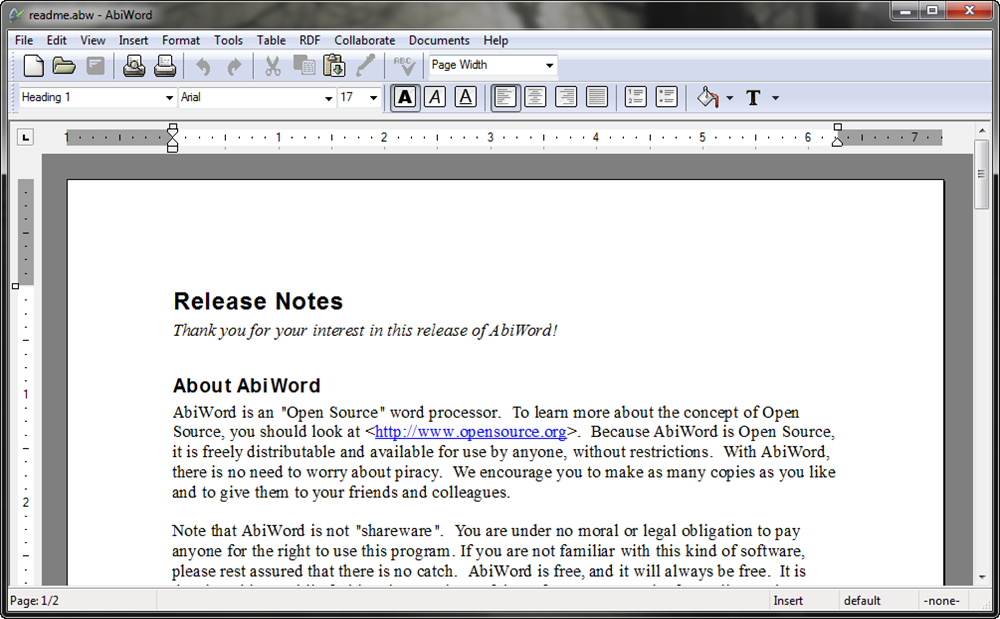Toggle Italic formatting

pos(435,98)
